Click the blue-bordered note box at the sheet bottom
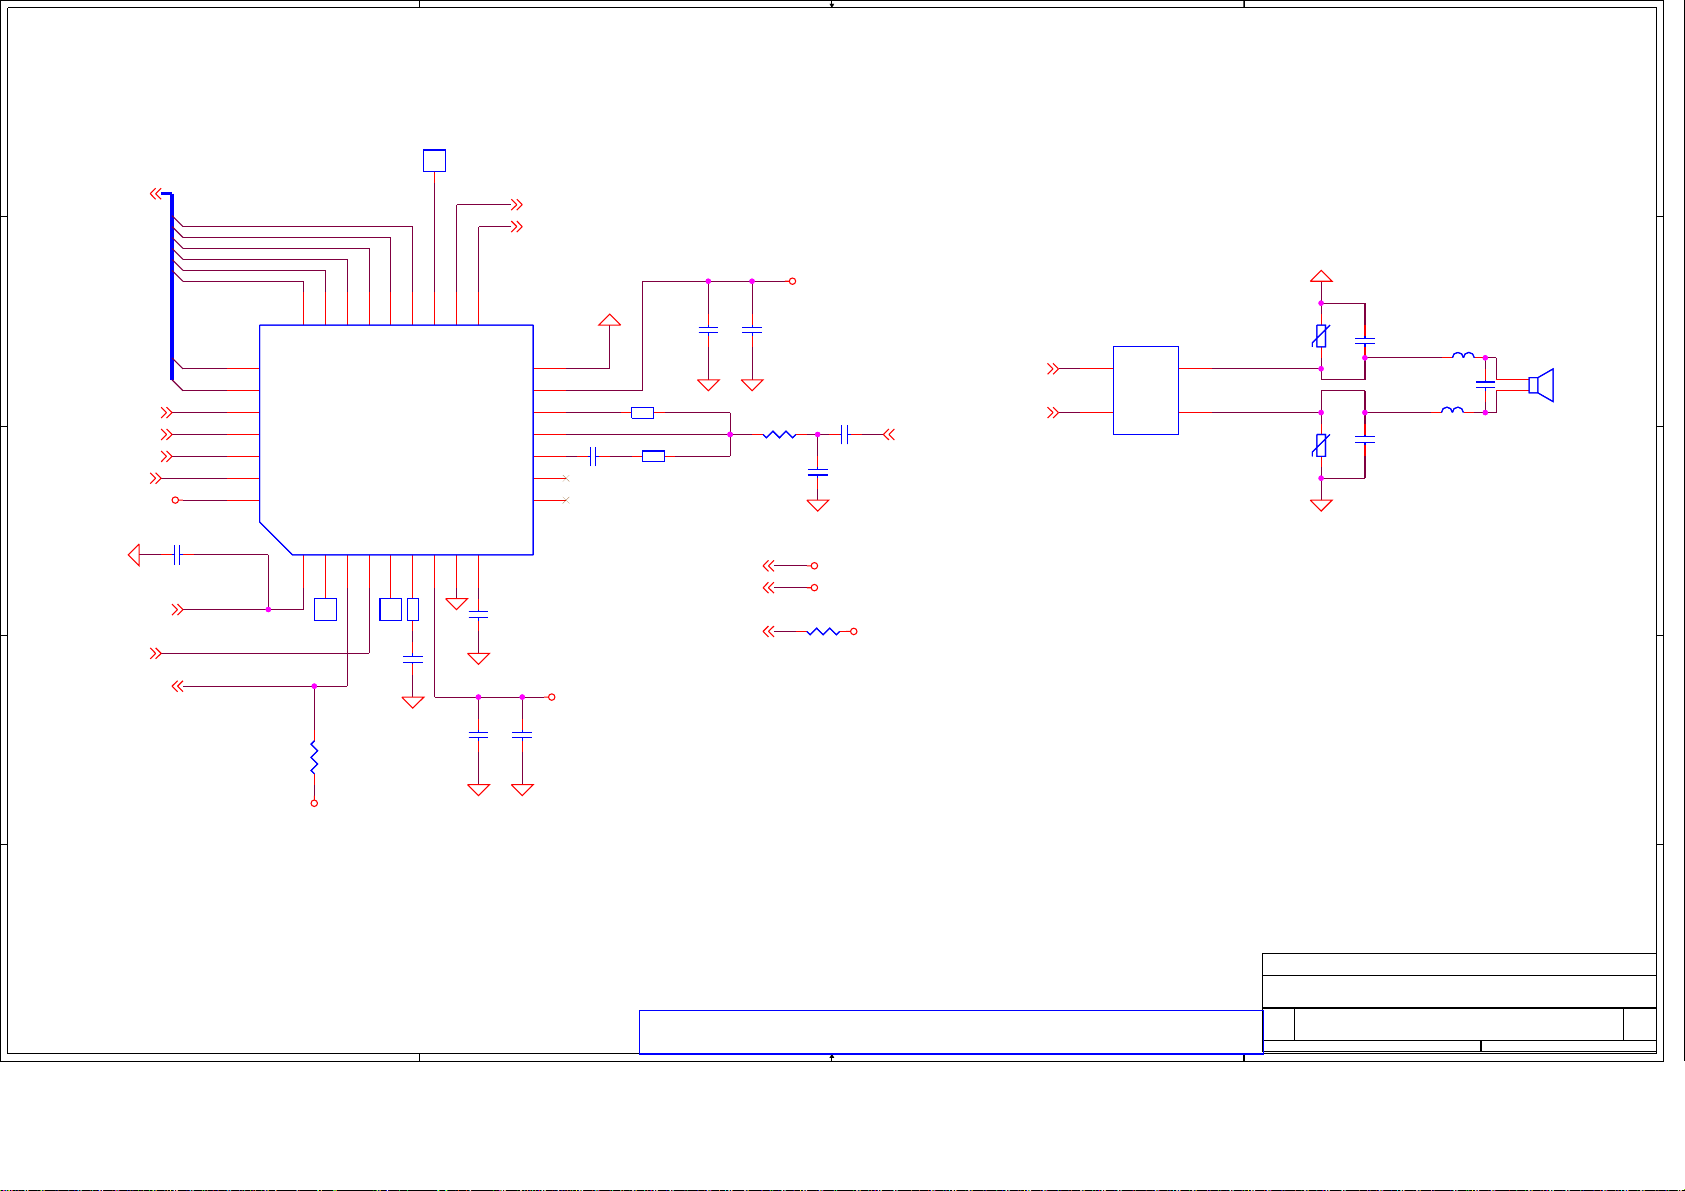 [951, 1032]
